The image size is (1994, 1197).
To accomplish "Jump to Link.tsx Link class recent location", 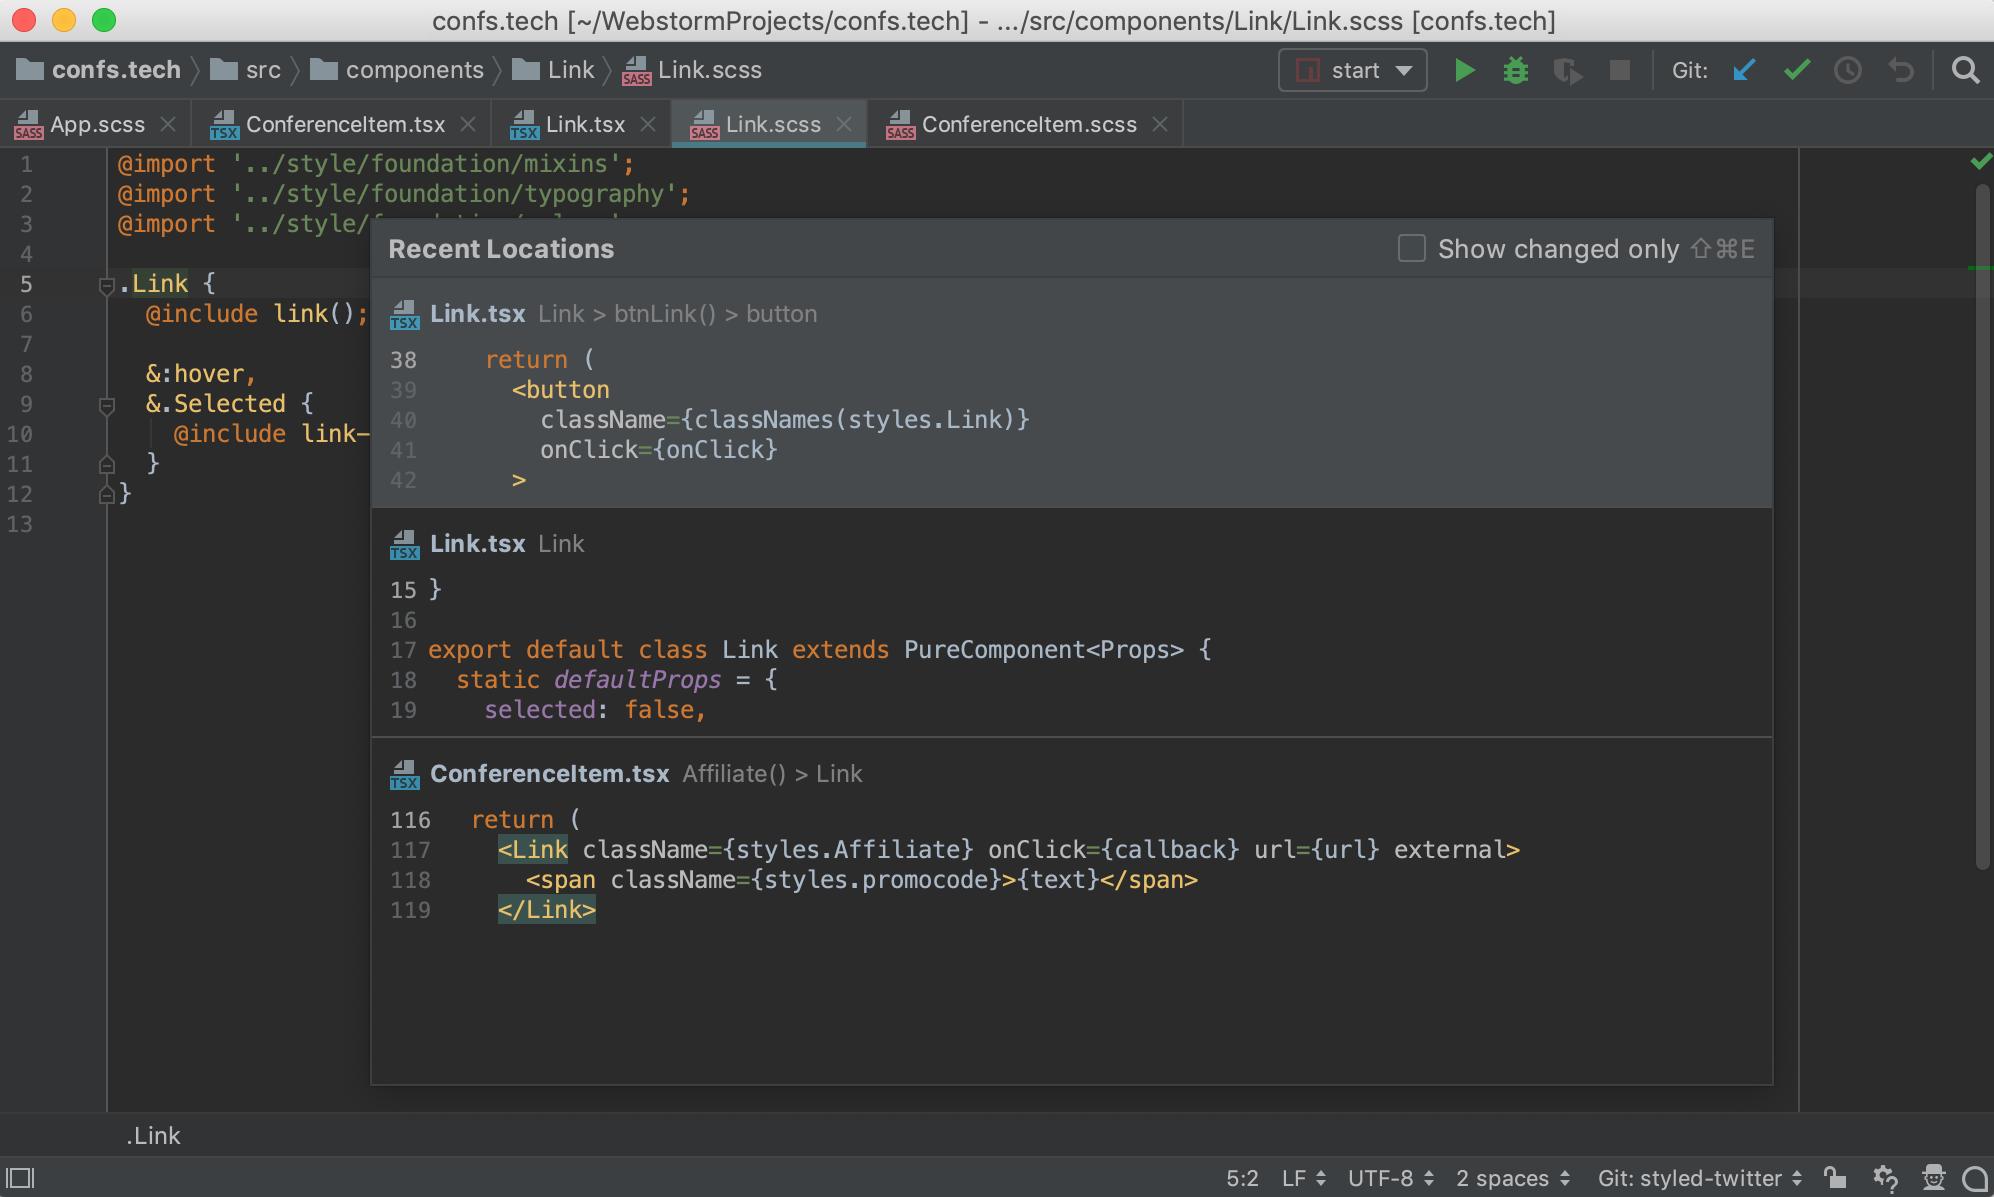I will click(x=1071, y=623).
